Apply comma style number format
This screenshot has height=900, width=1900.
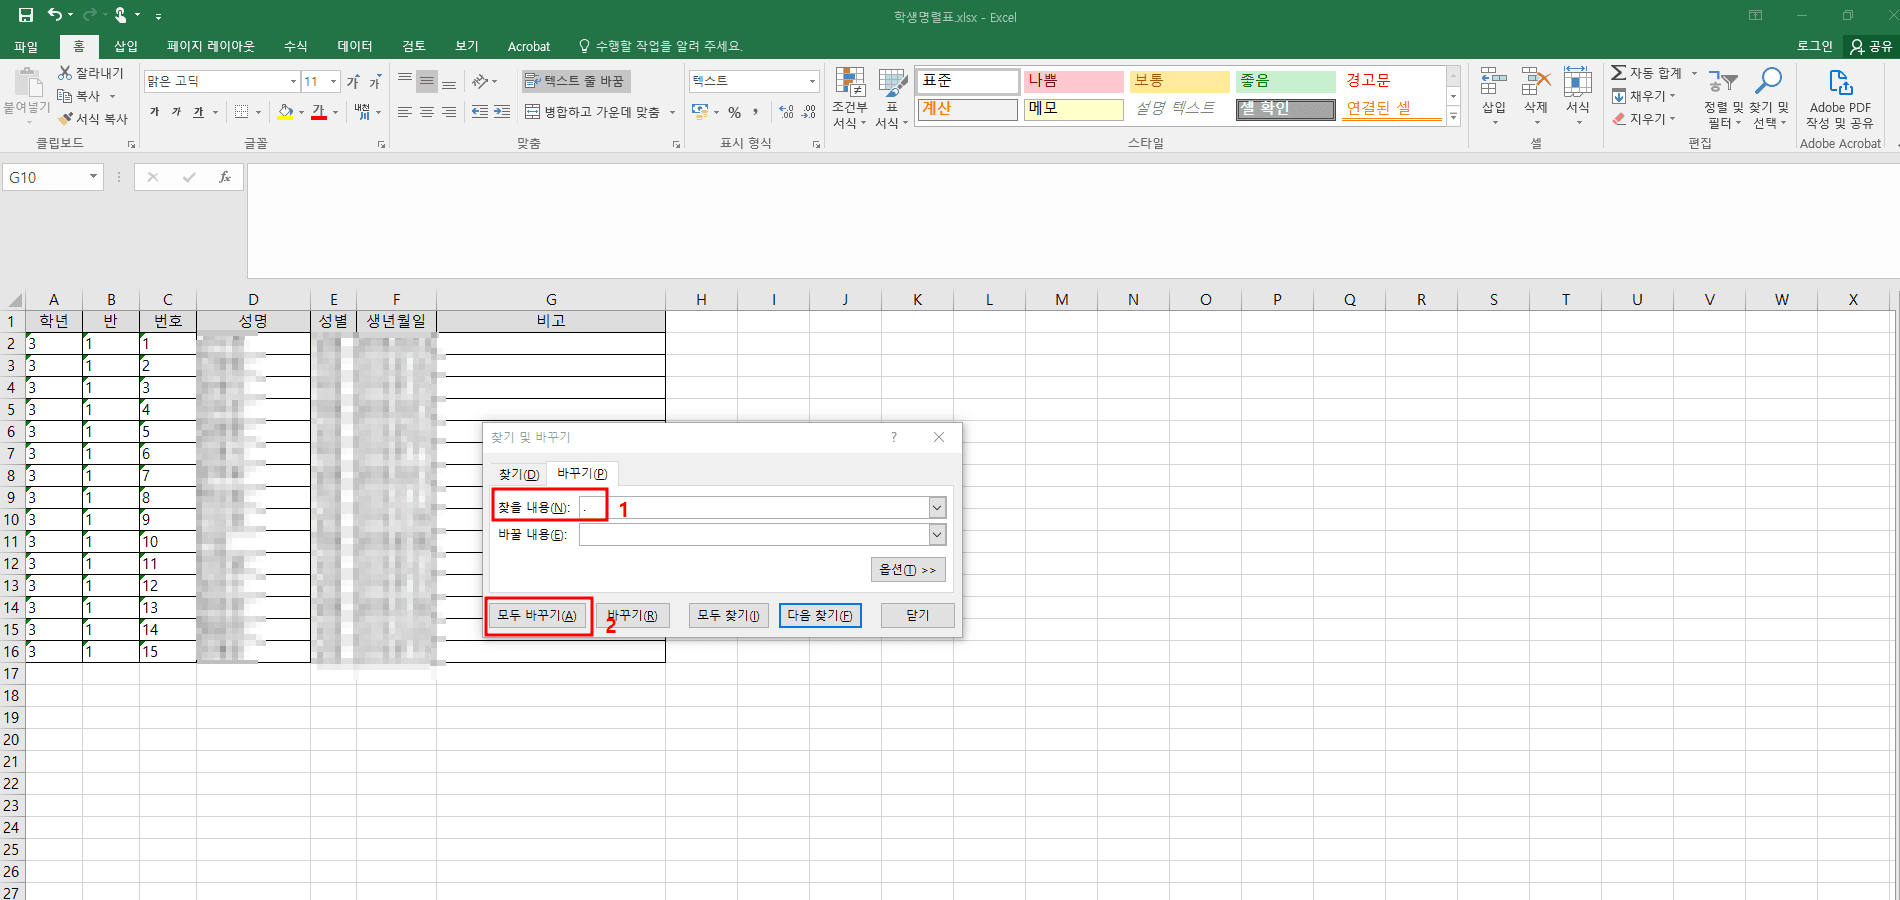(756, 112)
